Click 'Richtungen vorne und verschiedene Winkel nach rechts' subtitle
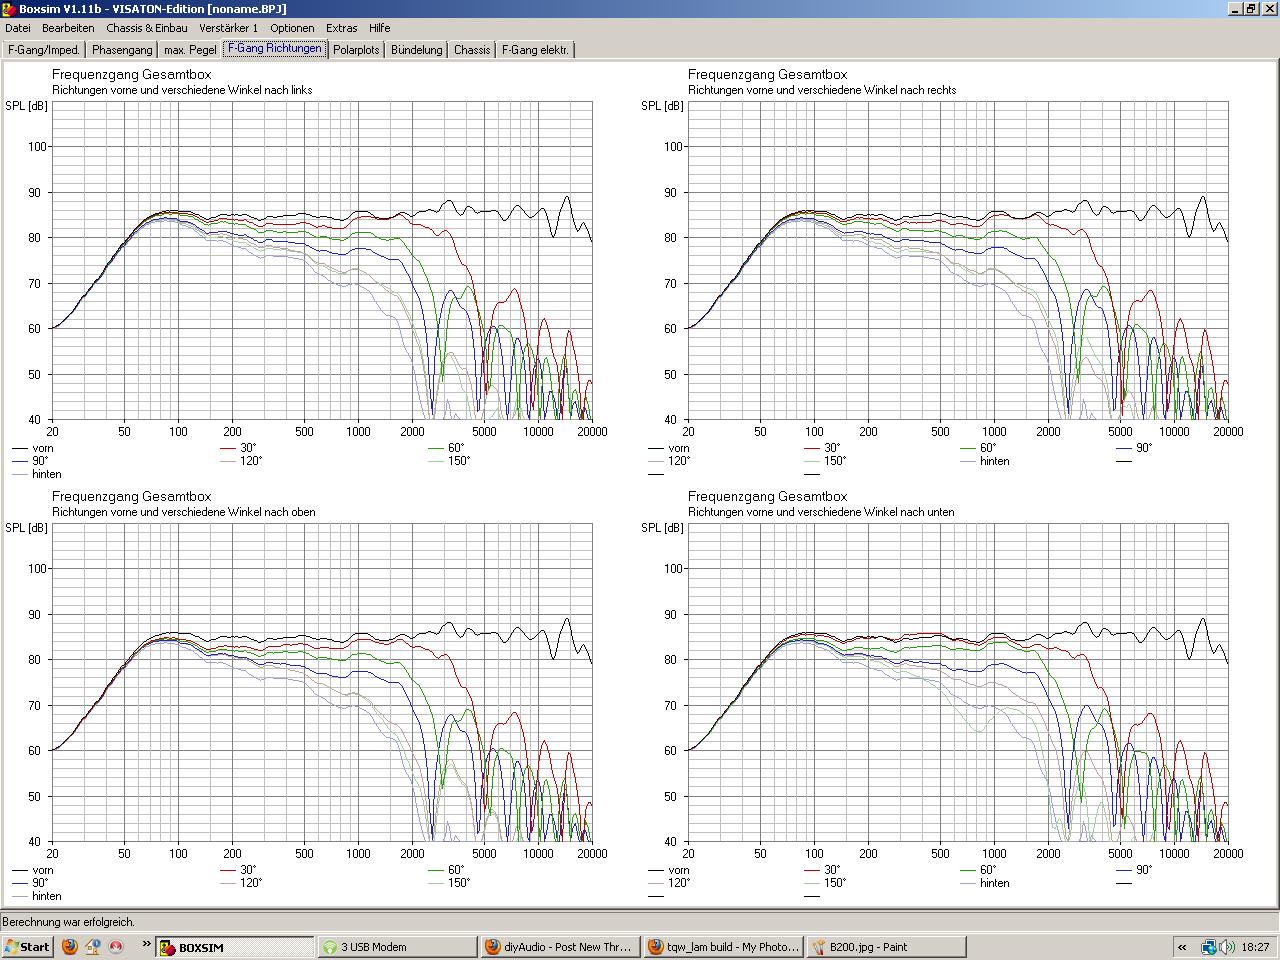Screen dimensions: 1280x960 tap(822, 90)
